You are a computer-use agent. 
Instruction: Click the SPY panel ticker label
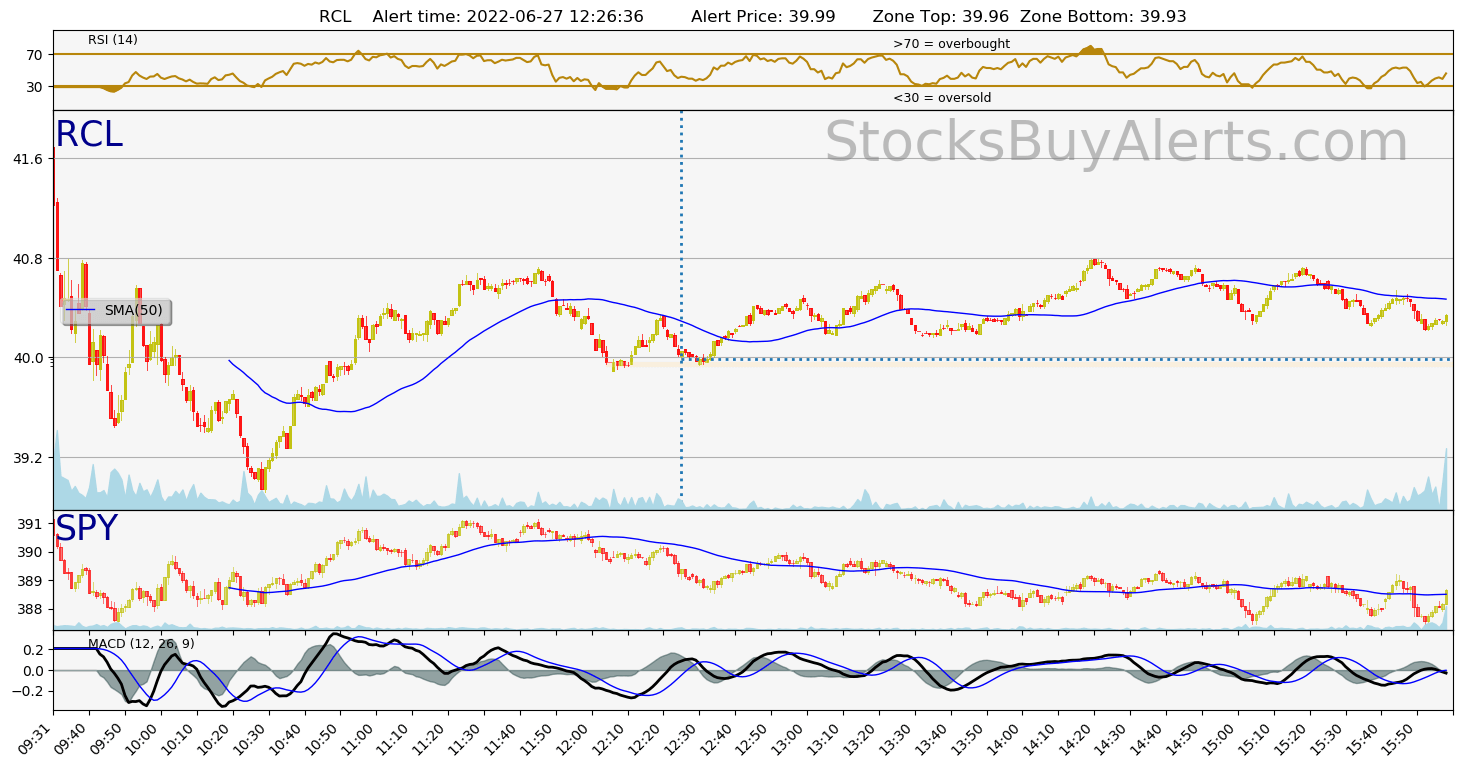(86, 529)
